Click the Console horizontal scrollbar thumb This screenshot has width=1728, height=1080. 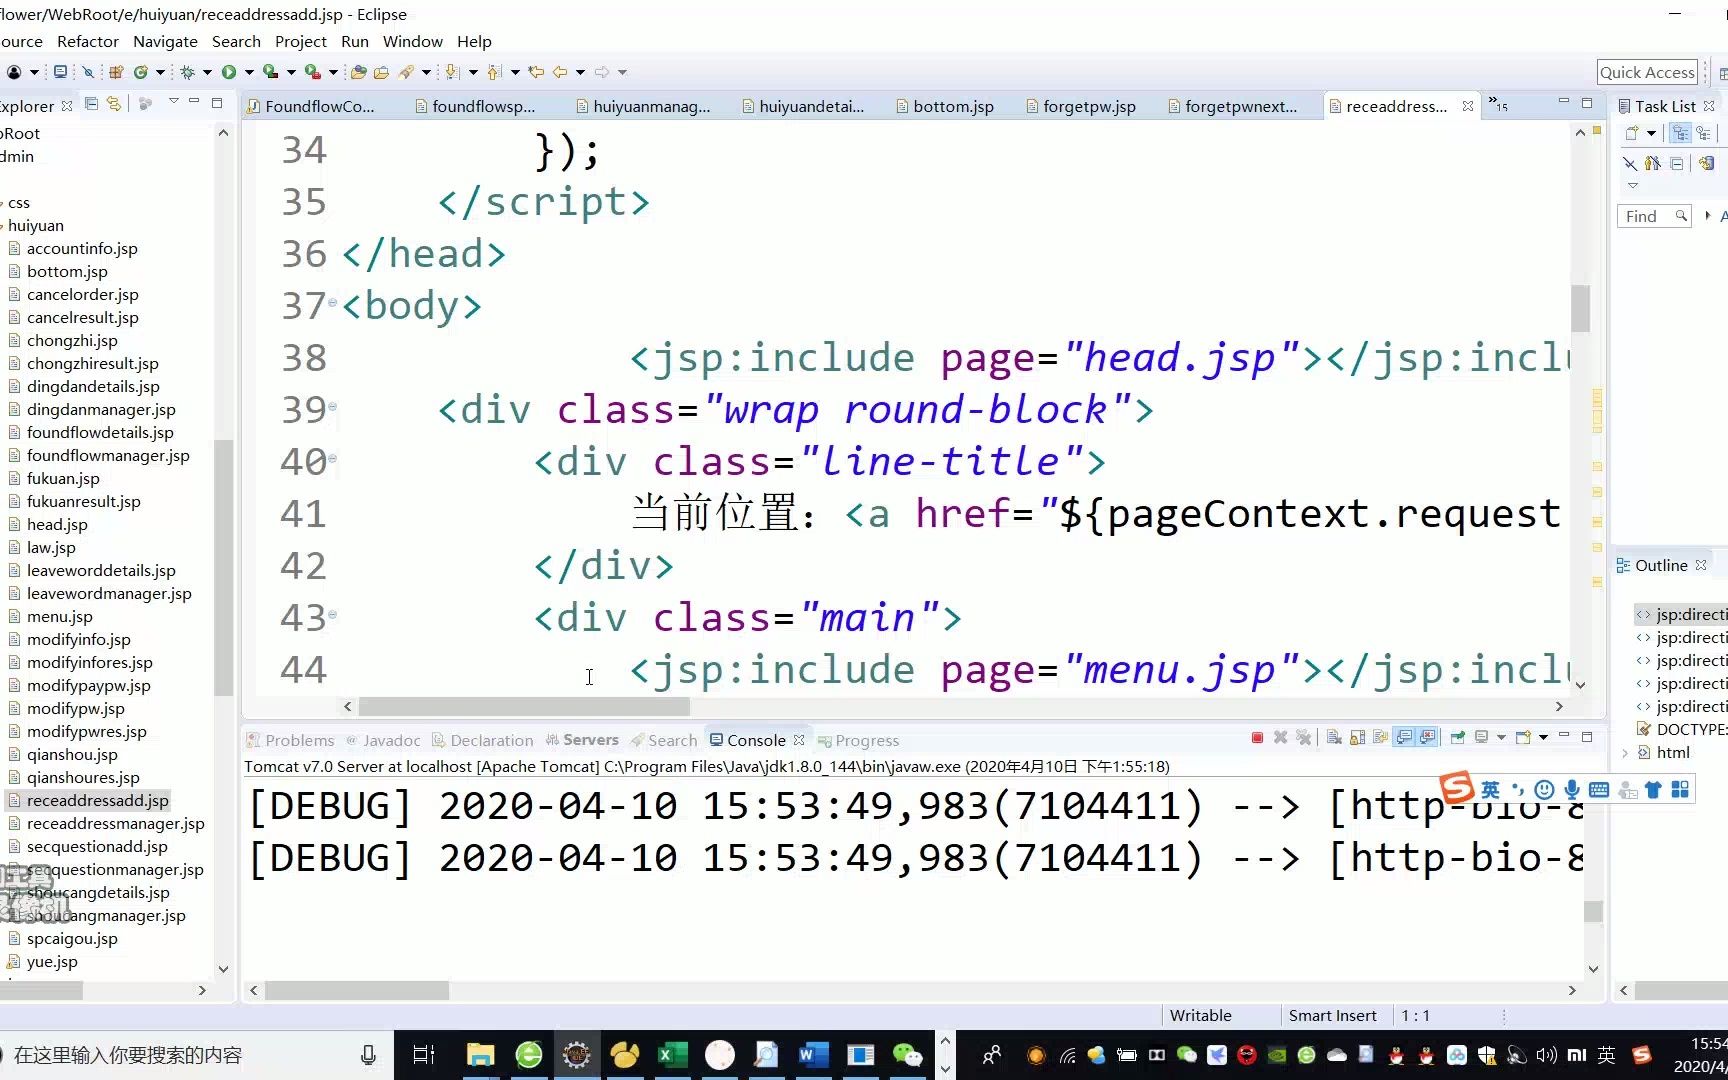(357, 990)
